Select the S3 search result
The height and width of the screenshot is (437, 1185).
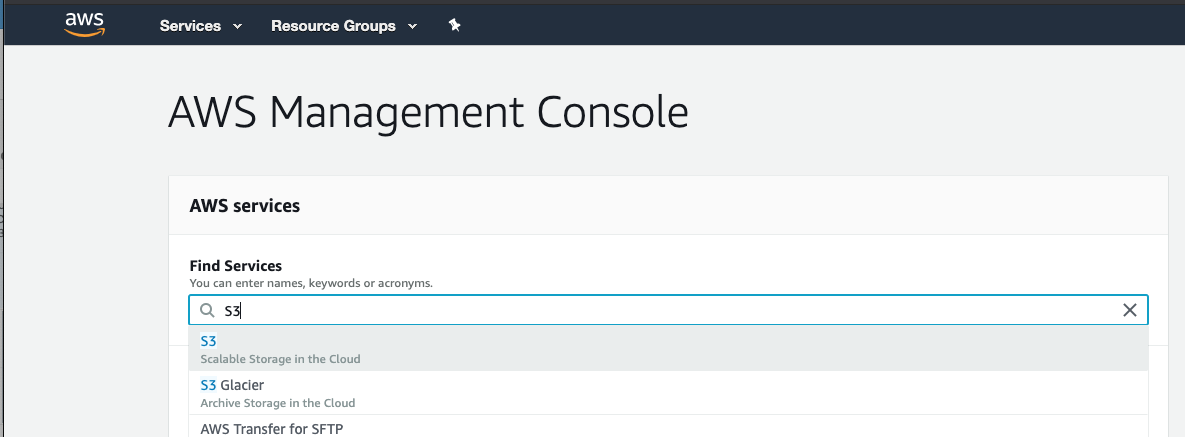pos(668,349)
